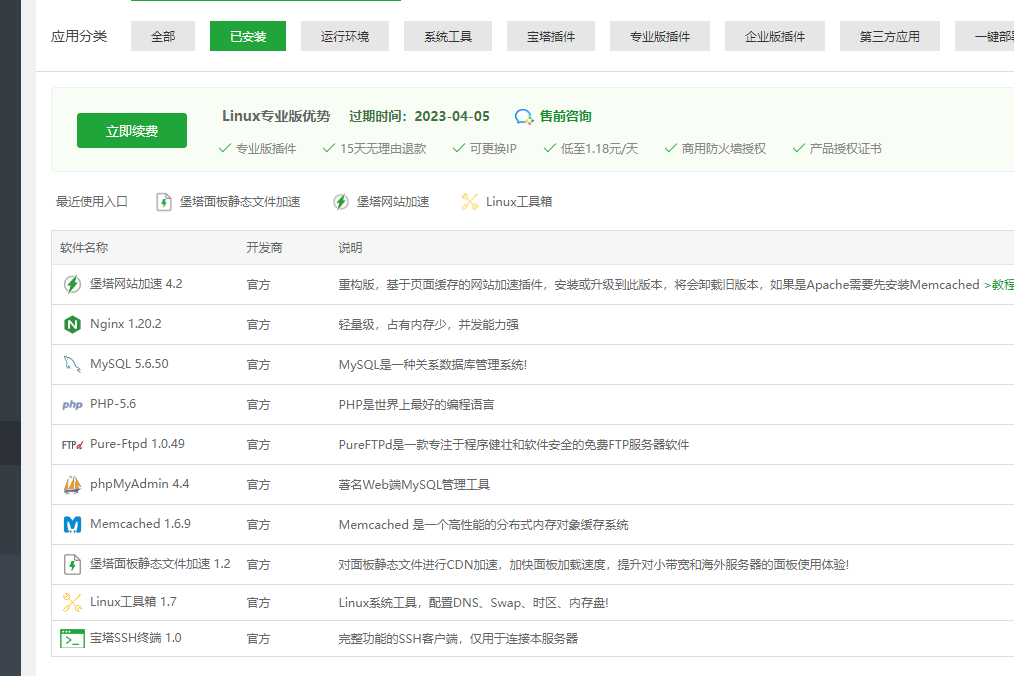The image size is (1014, 676).
Task: Click the Pure-Ftpd 1.0.49 FTP icon
Action: [x=72, y=445]
